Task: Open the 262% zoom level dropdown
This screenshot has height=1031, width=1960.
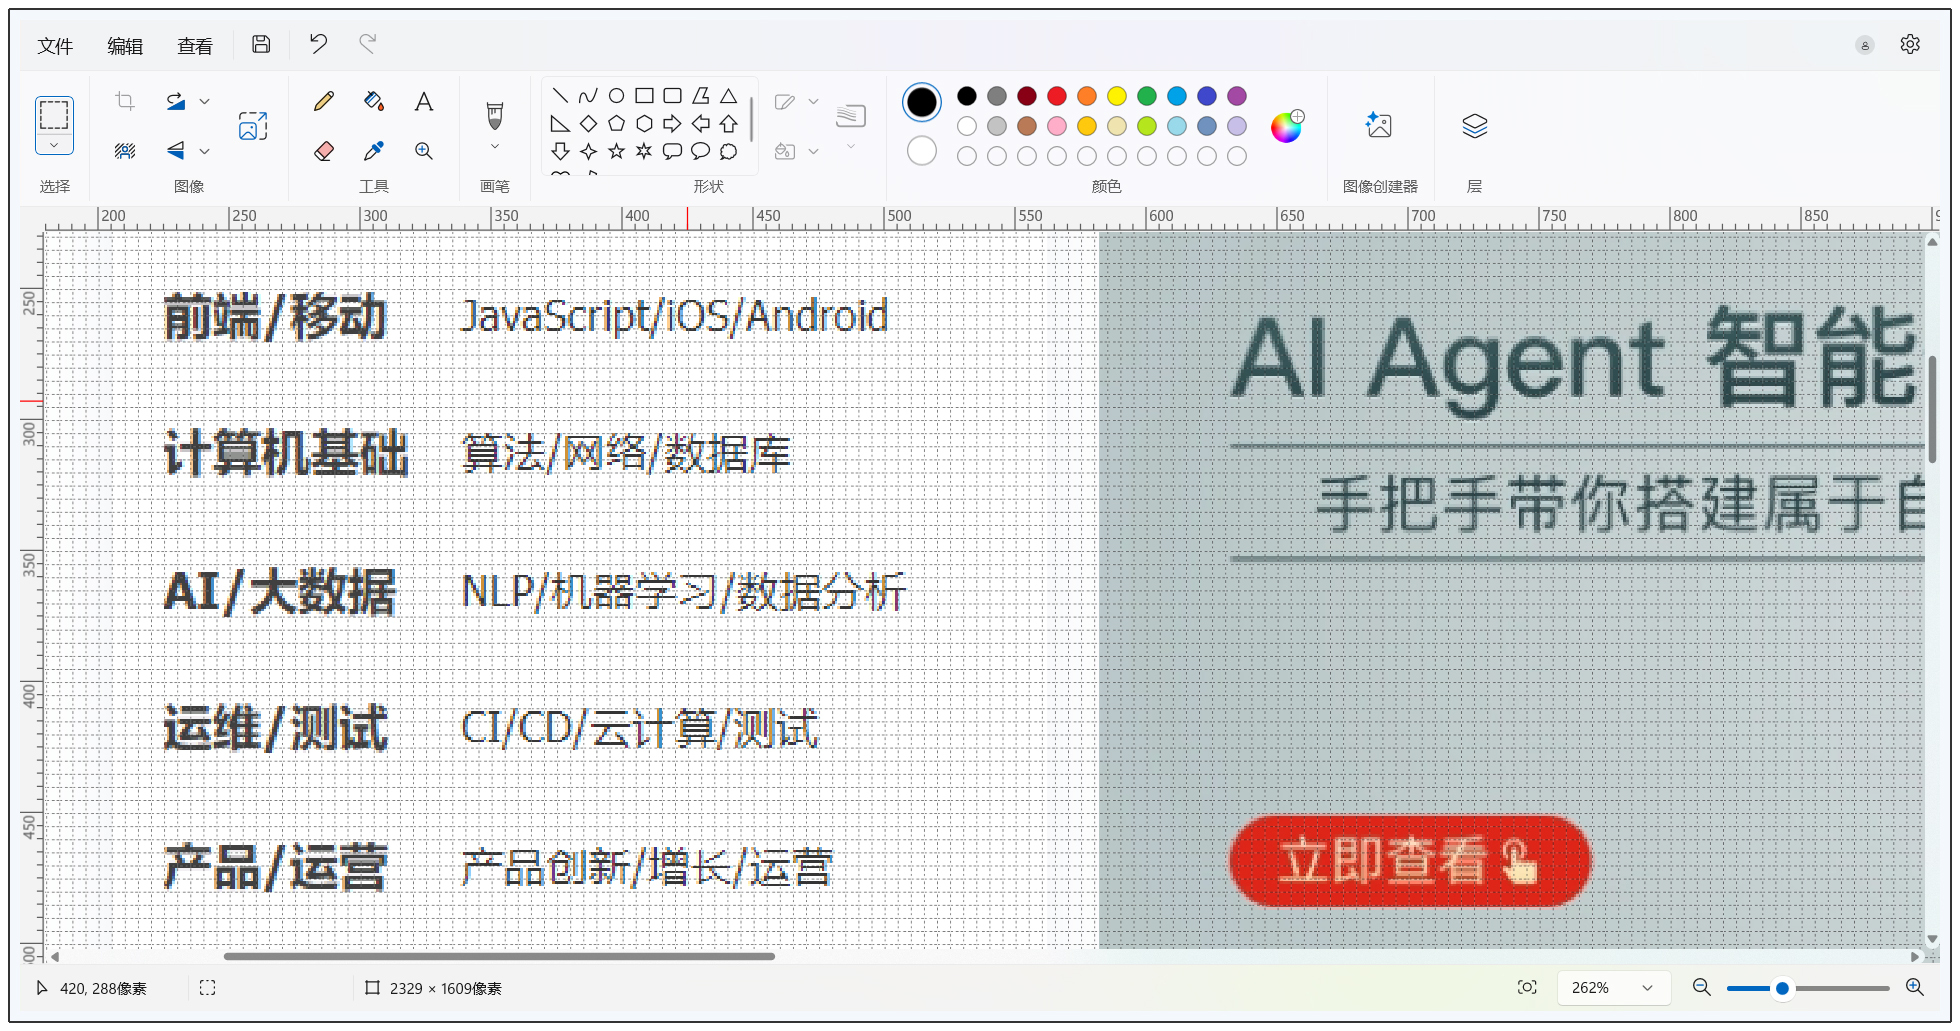Action: click(x=1614, y=988)
